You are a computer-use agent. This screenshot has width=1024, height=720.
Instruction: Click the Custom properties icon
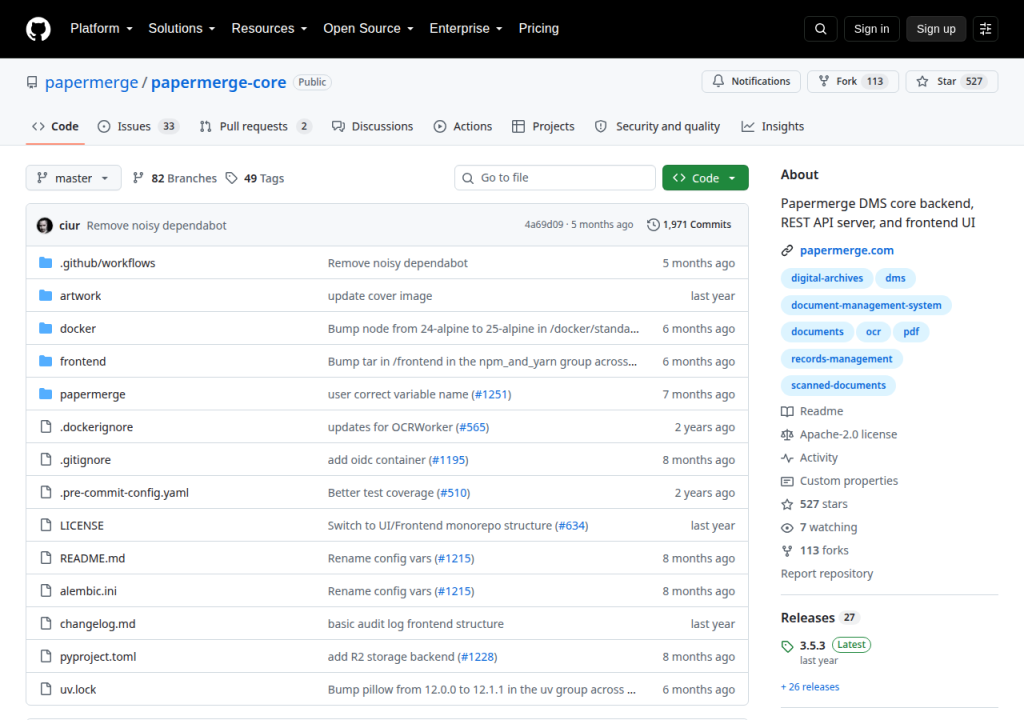[787, 481]
